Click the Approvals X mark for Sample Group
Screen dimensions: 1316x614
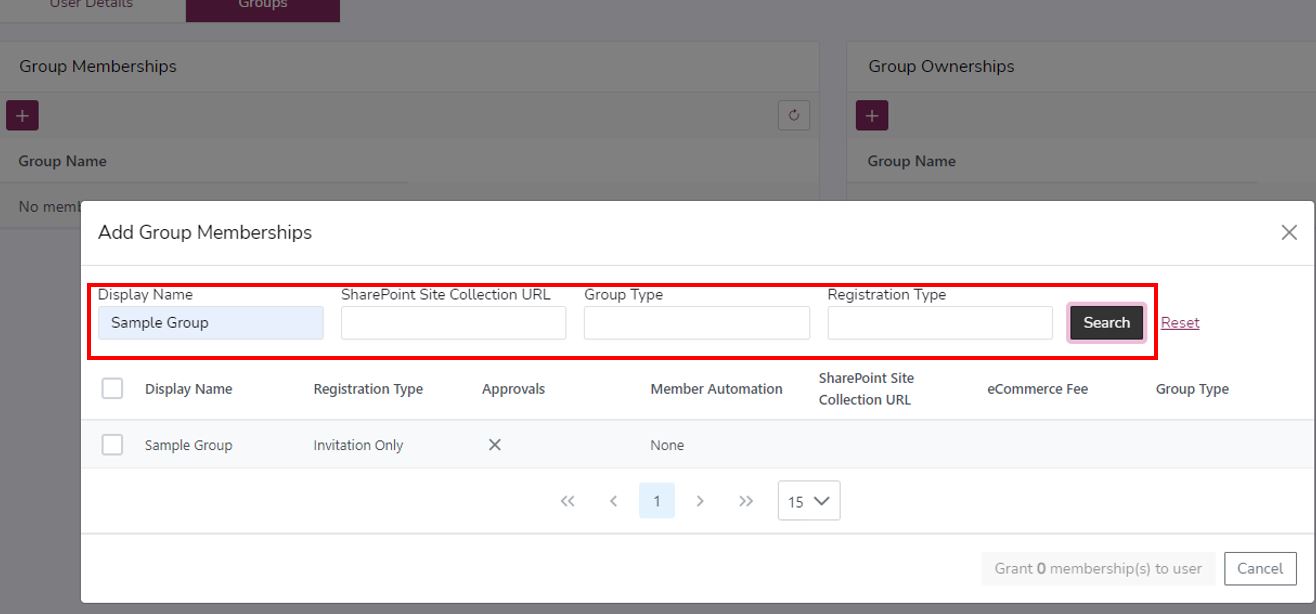point(493,444)
